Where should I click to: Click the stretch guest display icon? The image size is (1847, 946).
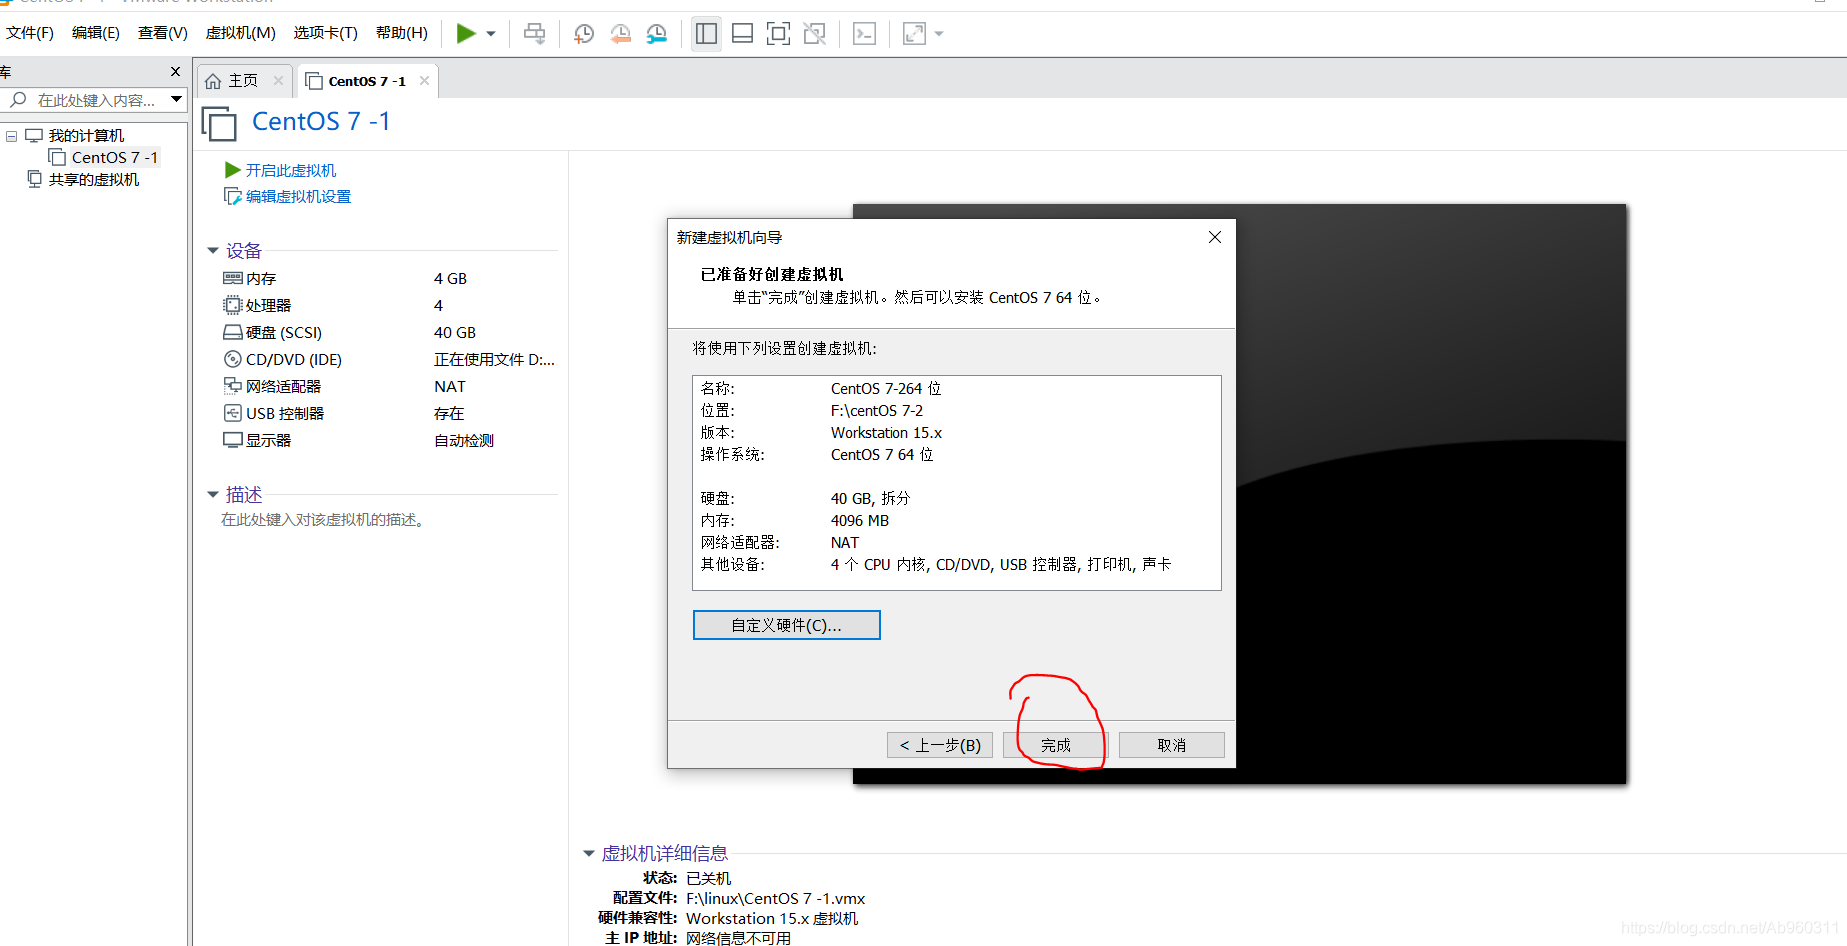pyautogui.click(x=914, y=34)
